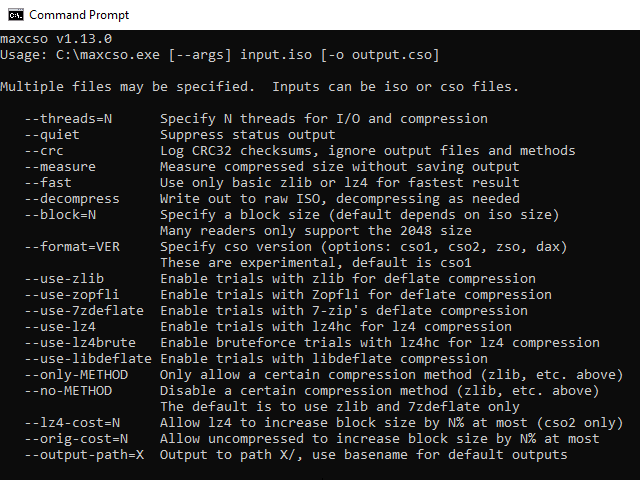
Task: Click the Command Prompt title bar icon
Action: (14, 15)
